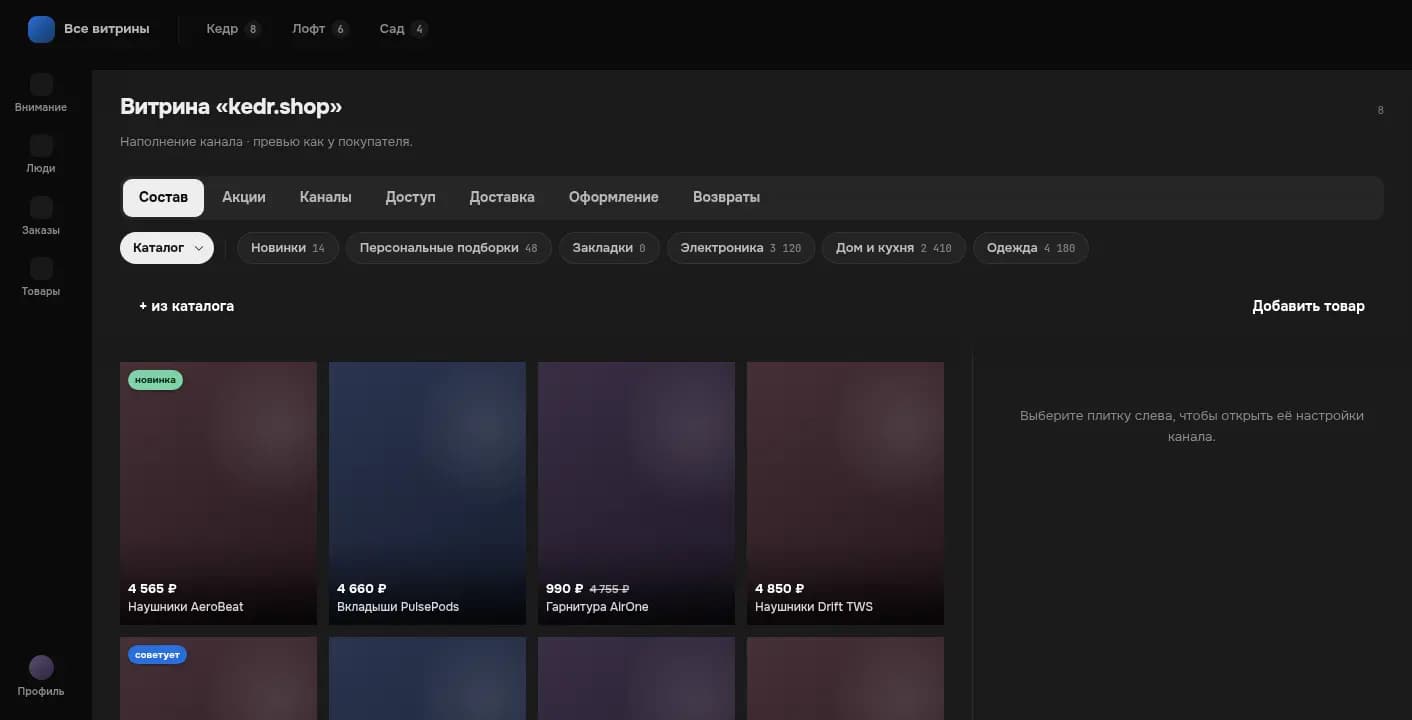The width and height of the screenshot is (1412, 720).
Task: Switch to the Кедр storefront tab
Action: [x=233, y=29]
